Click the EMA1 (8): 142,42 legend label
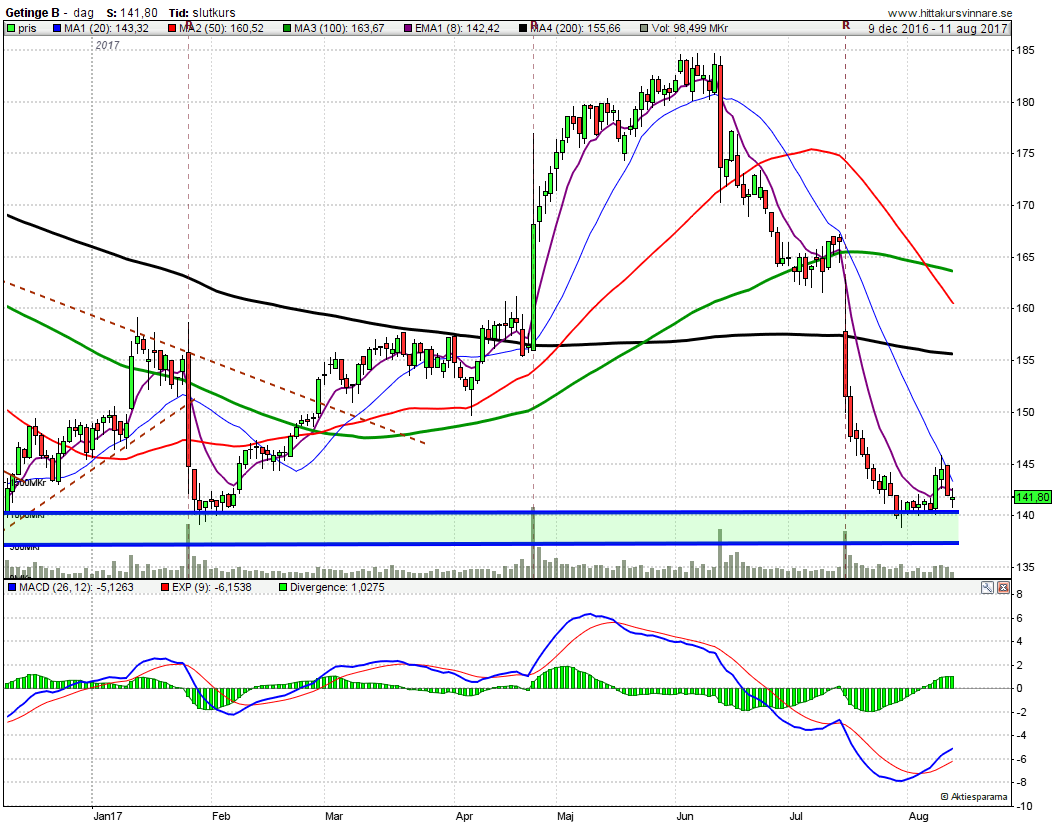The height and width of the screenshot is (829, 1055). point(458,28)
